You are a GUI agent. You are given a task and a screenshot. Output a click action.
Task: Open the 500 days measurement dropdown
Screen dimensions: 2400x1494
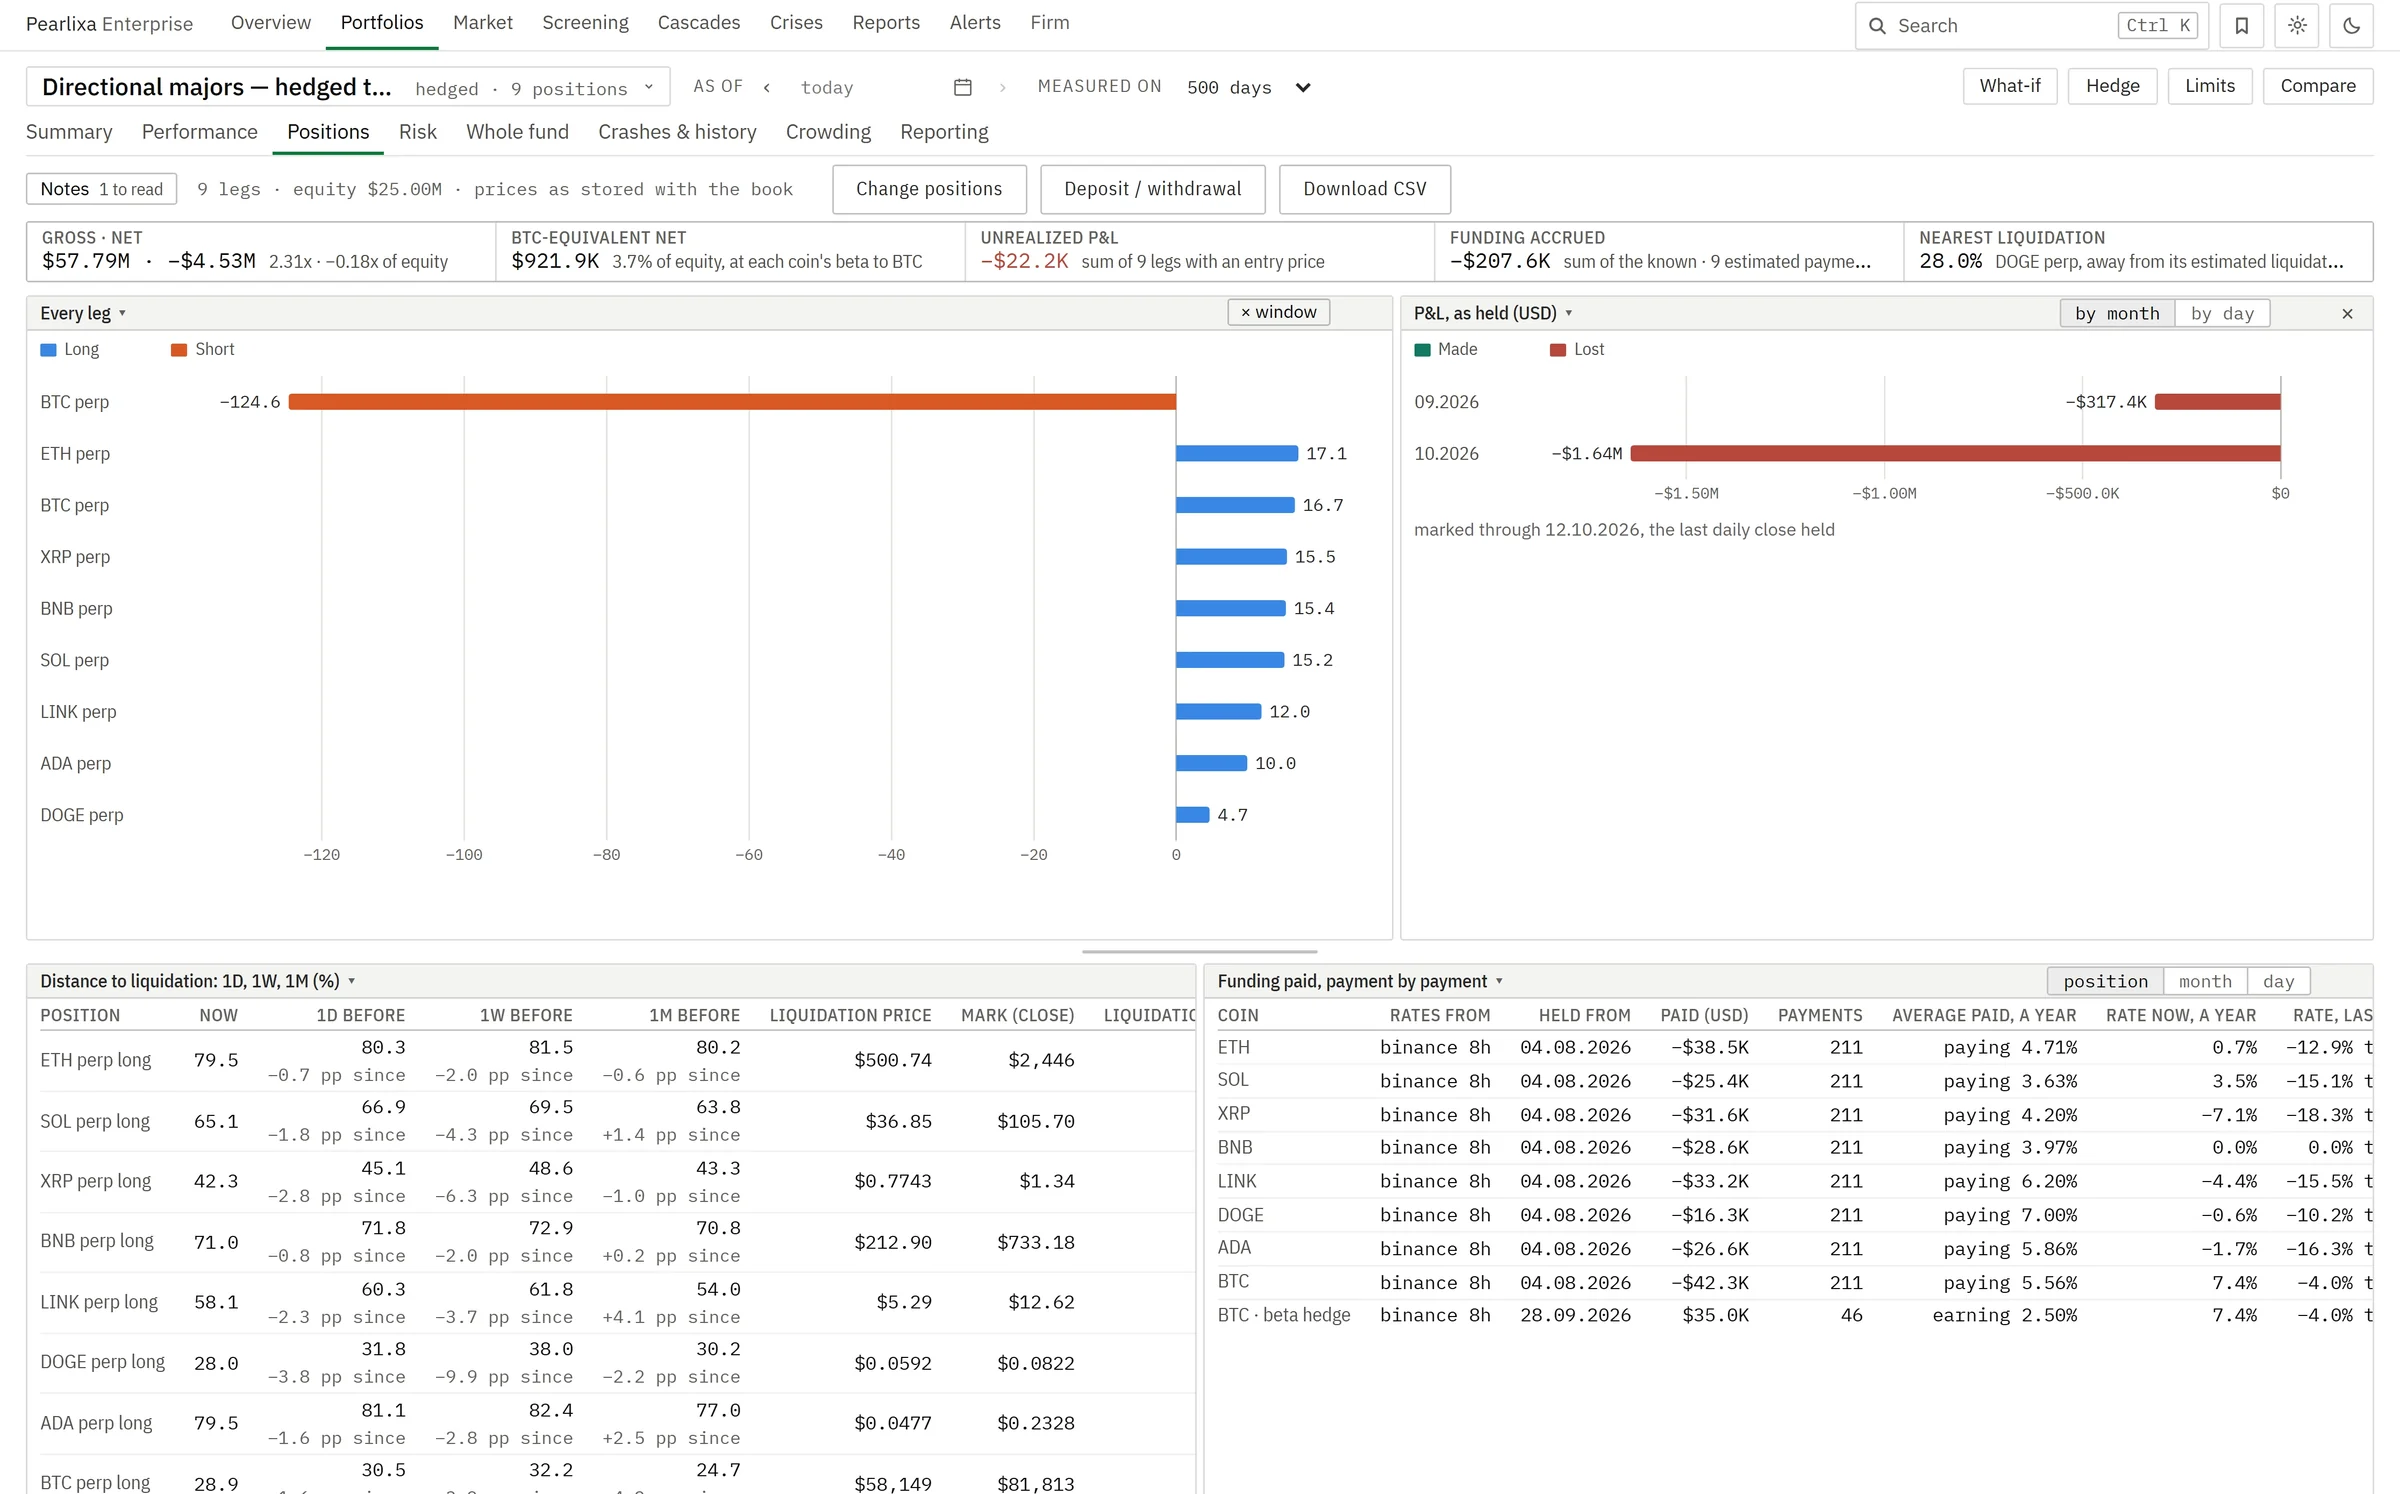(x=1249, y=88)
